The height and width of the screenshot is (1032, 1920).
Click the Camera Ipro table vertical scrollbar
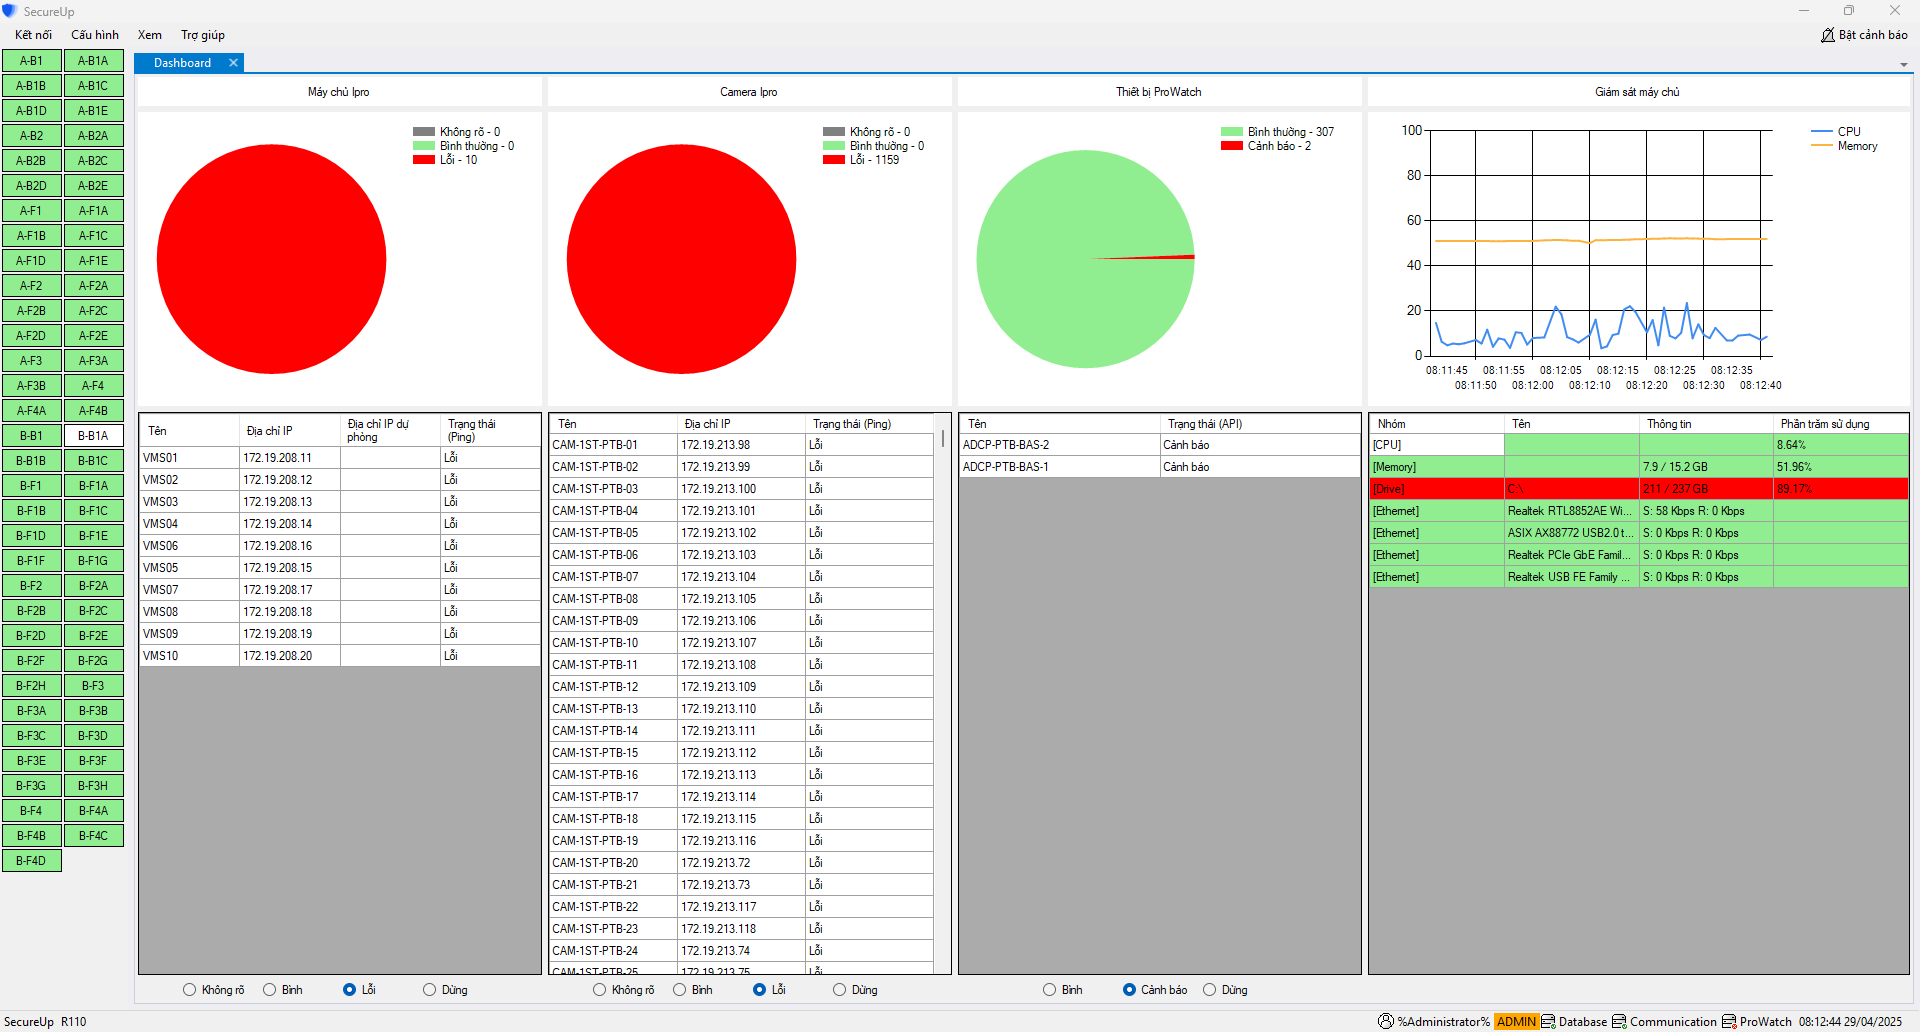943,440
